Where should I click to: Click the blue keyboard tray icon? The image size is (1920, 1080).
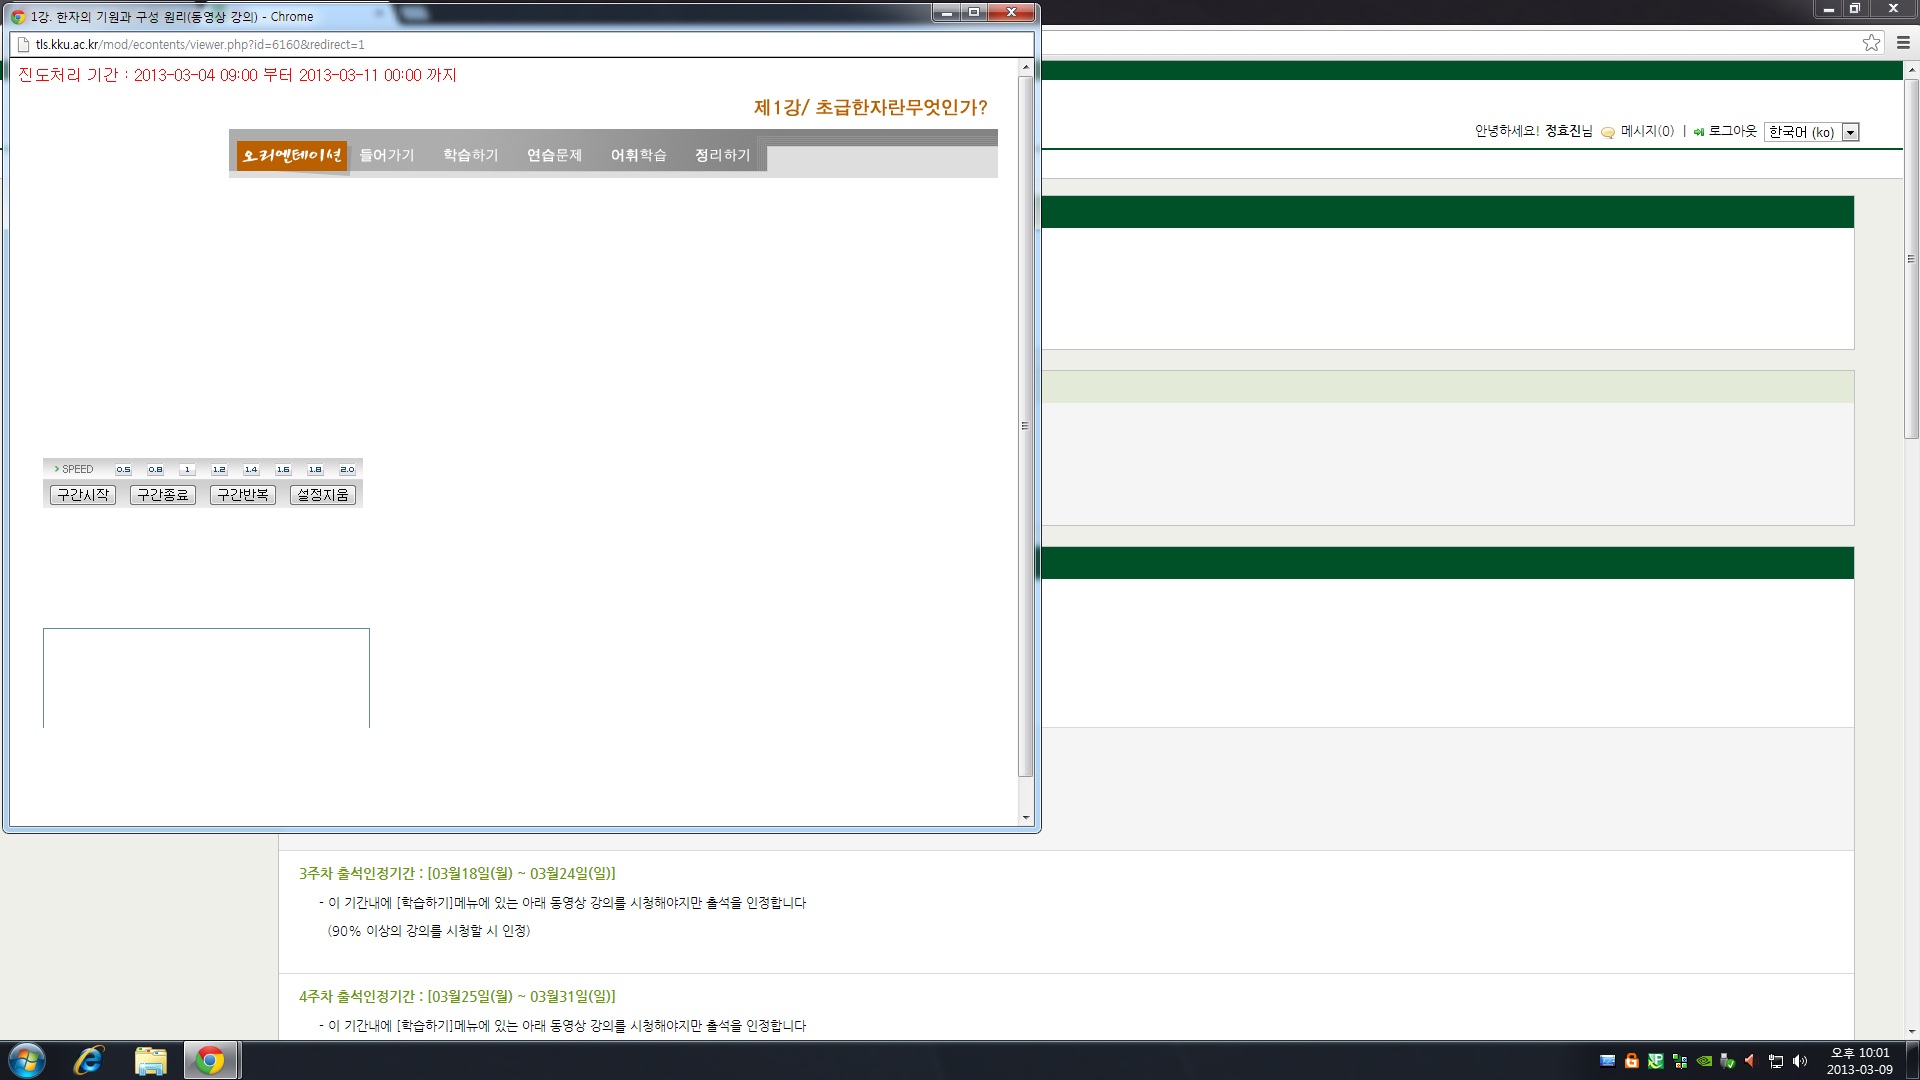[1608, 1061]
